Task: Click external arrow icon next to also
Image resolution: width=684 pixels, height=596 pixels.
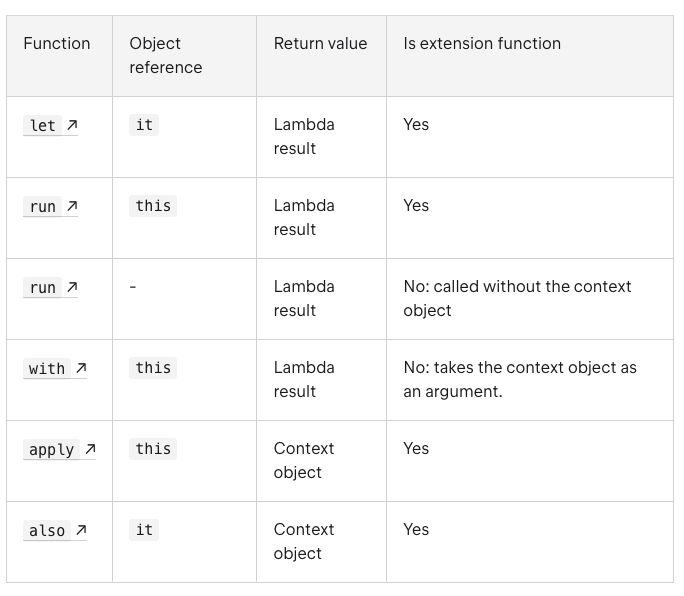Action: [81, 530]
